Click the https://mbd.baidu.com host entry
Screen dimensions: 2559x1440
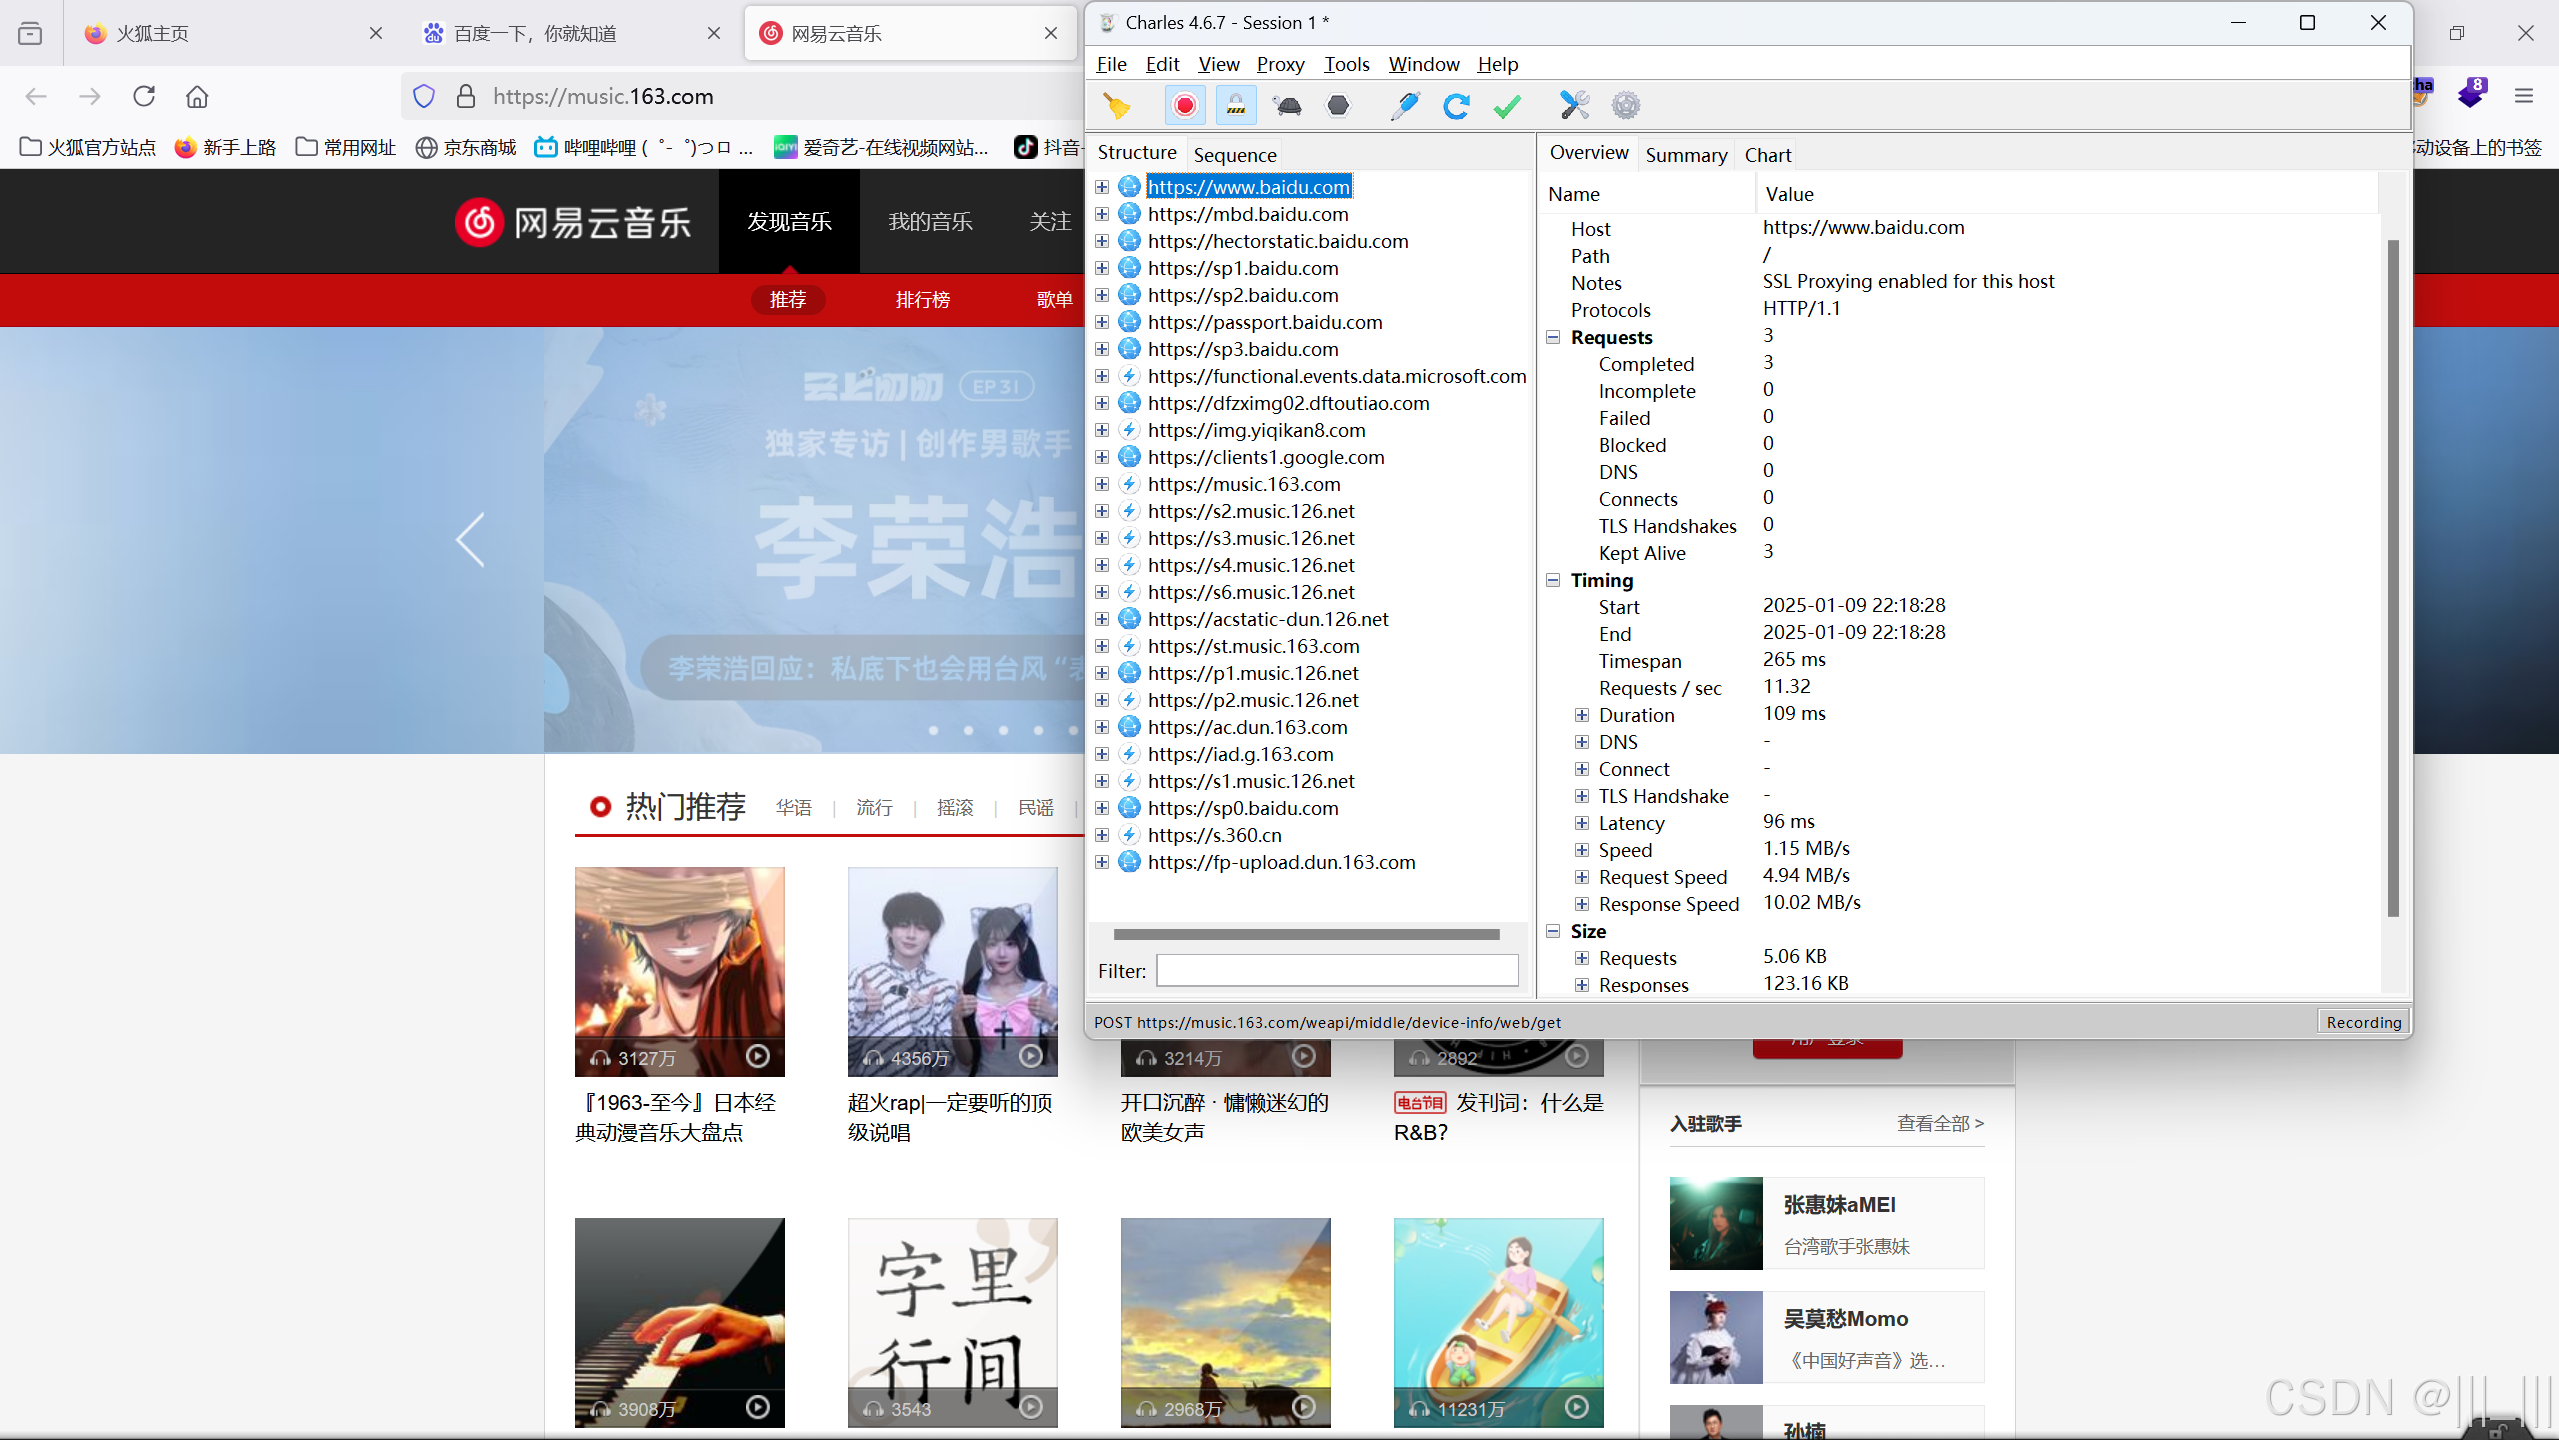(1248, 214)
